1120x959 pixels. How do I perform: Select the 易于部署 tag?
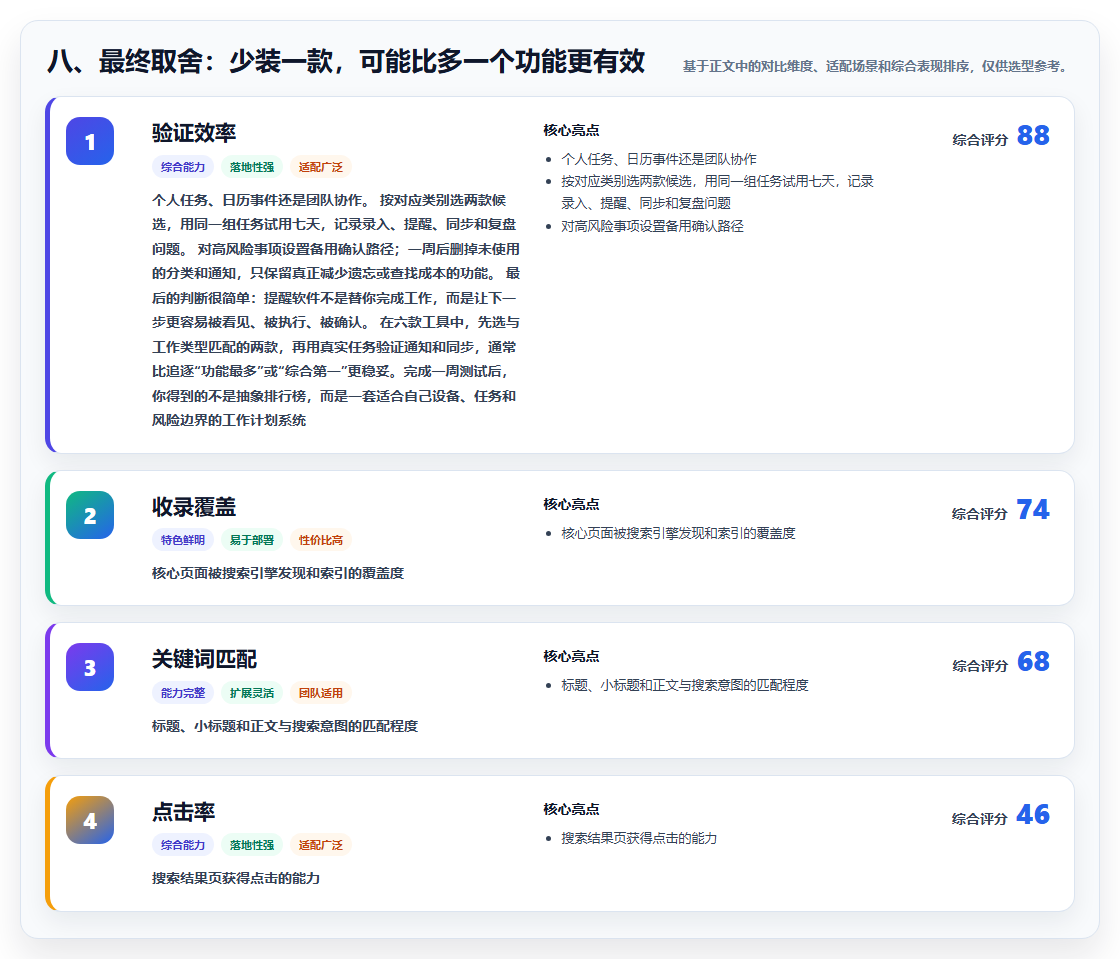point(252,540)
